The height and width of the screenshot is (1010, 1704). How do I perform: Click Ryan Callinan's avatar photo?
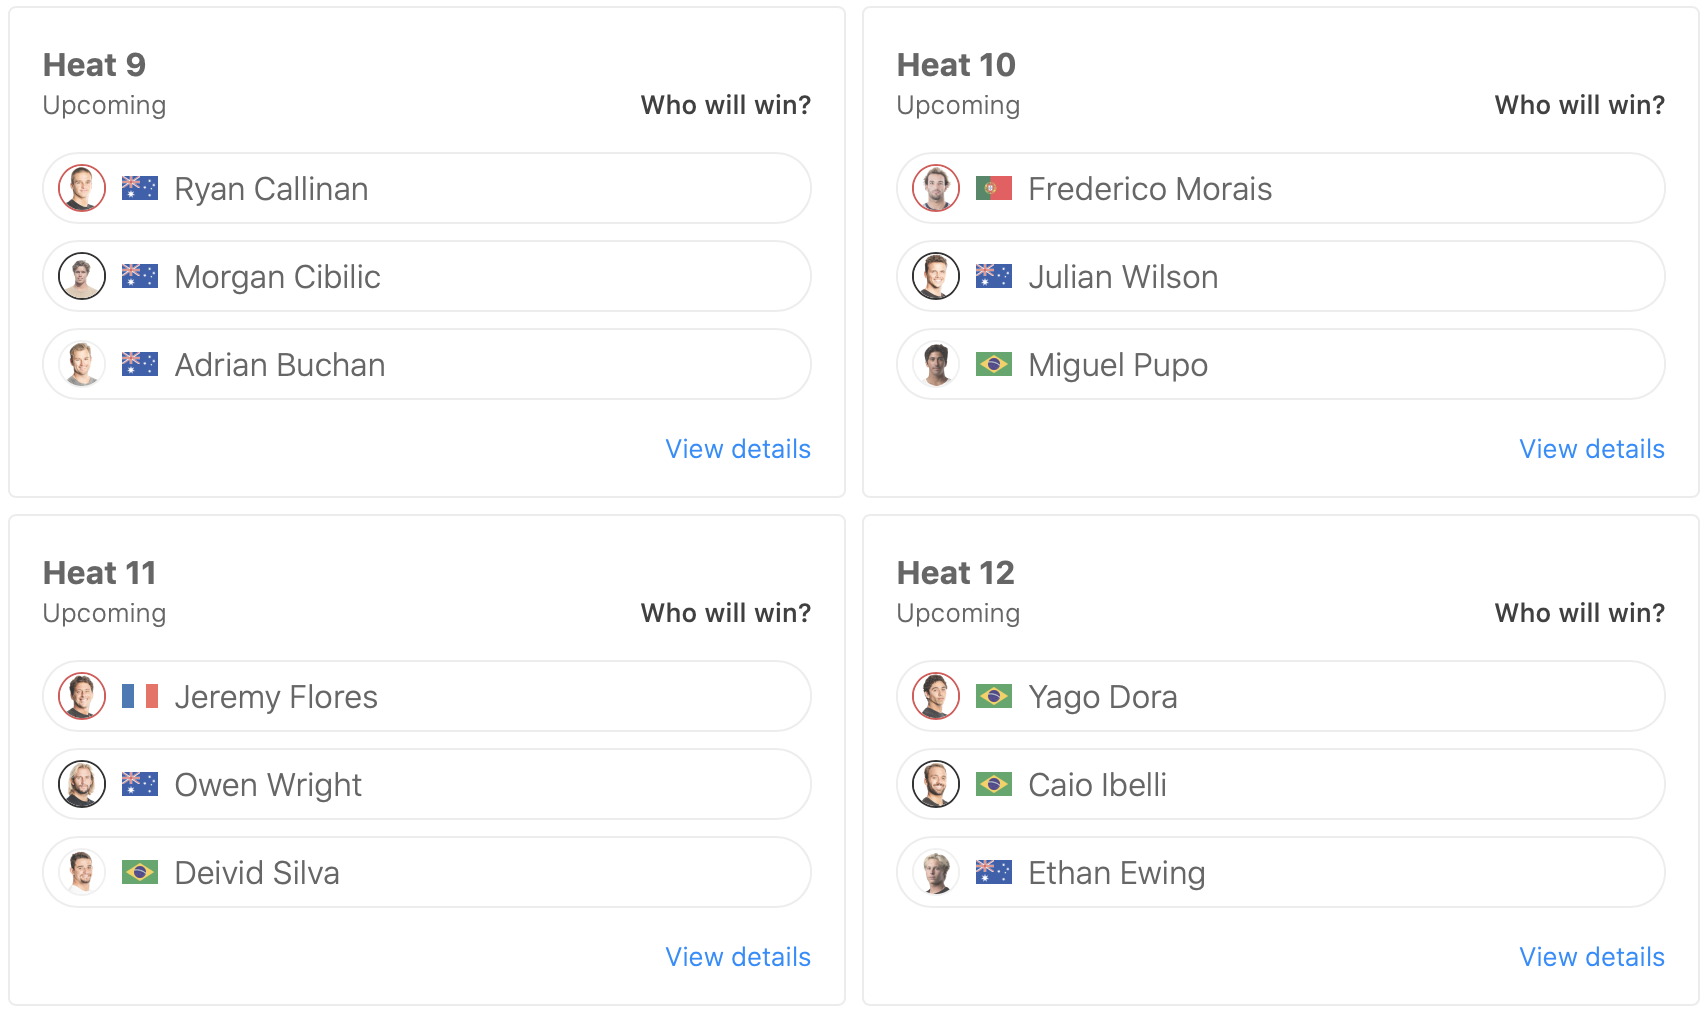tap(82, 188)
